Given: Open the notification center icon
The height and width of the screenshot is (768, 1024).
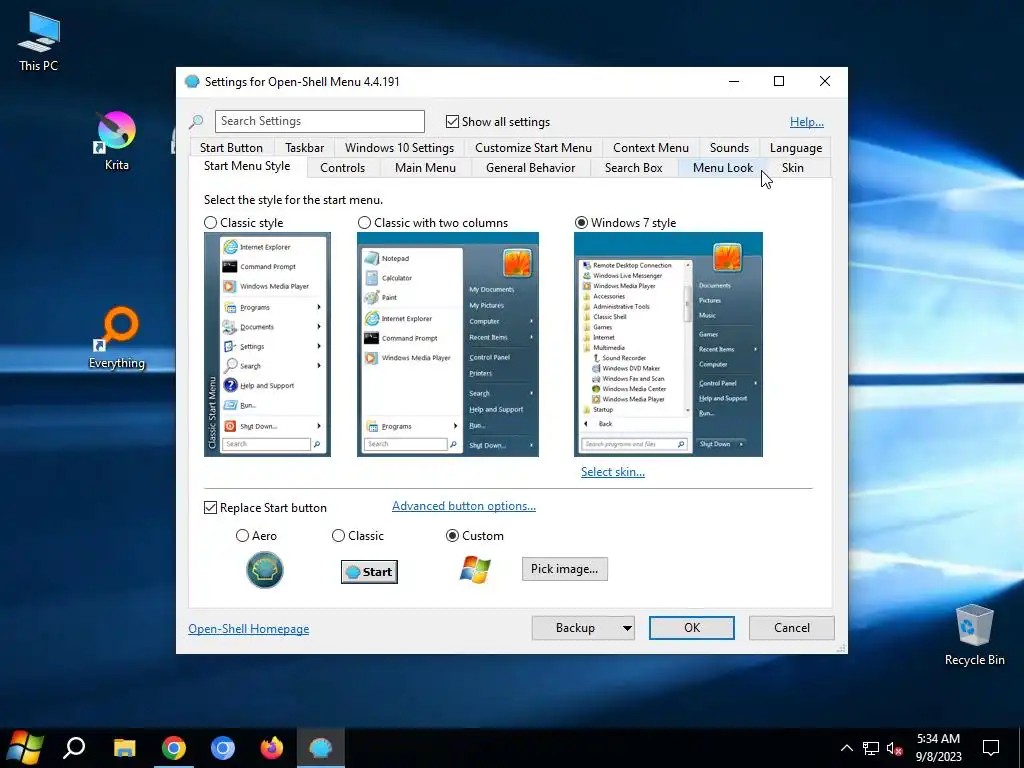Looking at the screenshot, I should coord(991,748).
